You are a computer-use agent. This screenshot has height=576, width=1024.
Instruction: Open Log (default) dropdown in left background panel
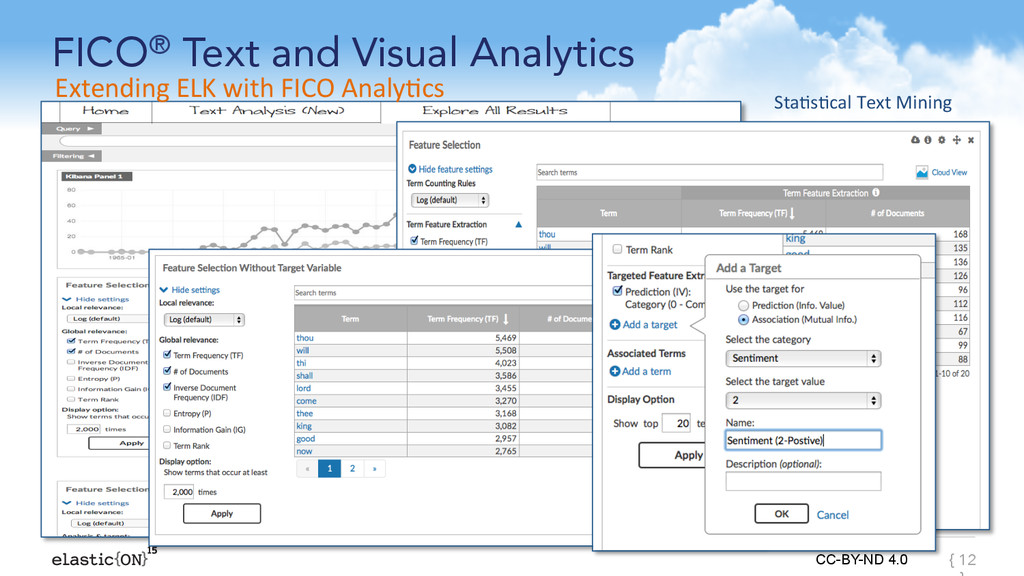tap(108, 319)
